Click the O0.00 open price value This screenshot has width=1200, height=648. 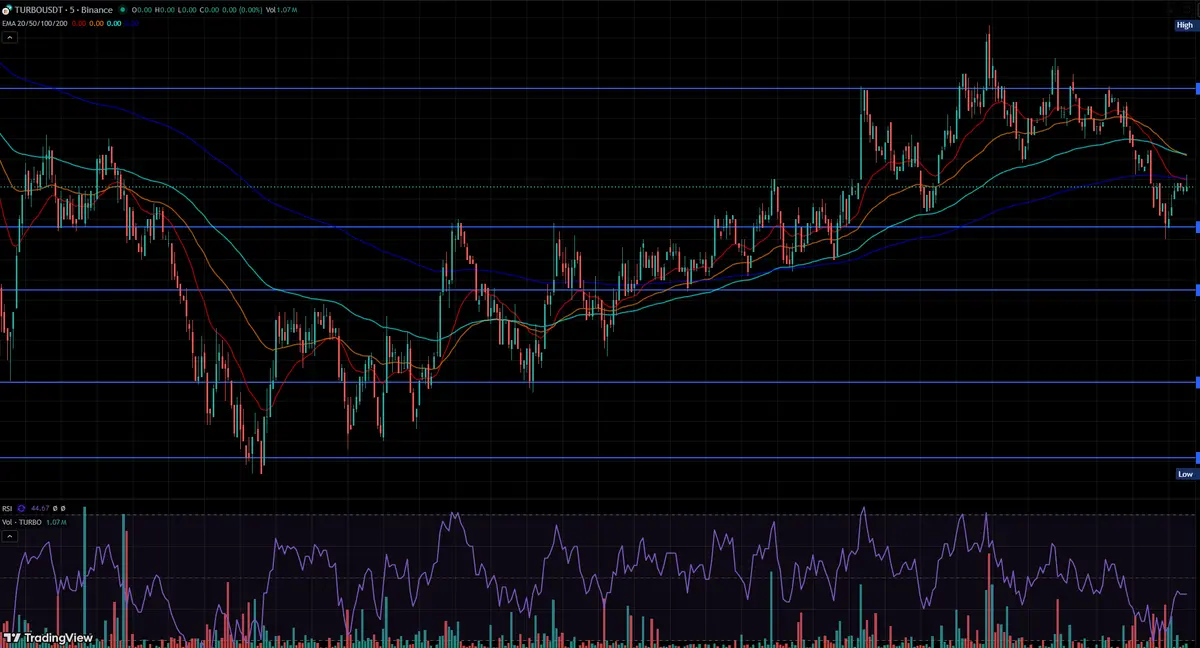point(143,10)
